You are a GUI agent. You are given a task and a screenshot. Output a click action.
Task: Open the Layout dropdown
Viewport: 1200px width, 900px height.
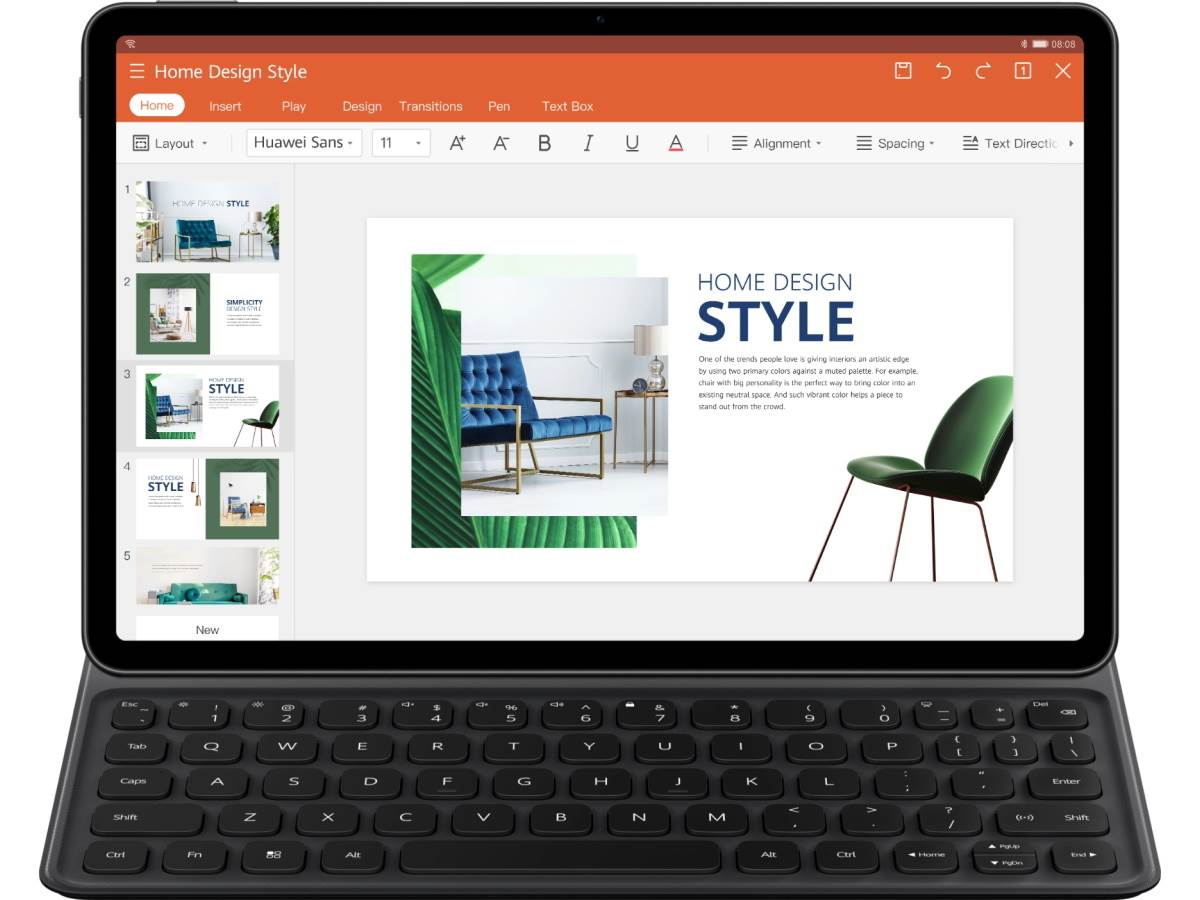pos(171,143)
